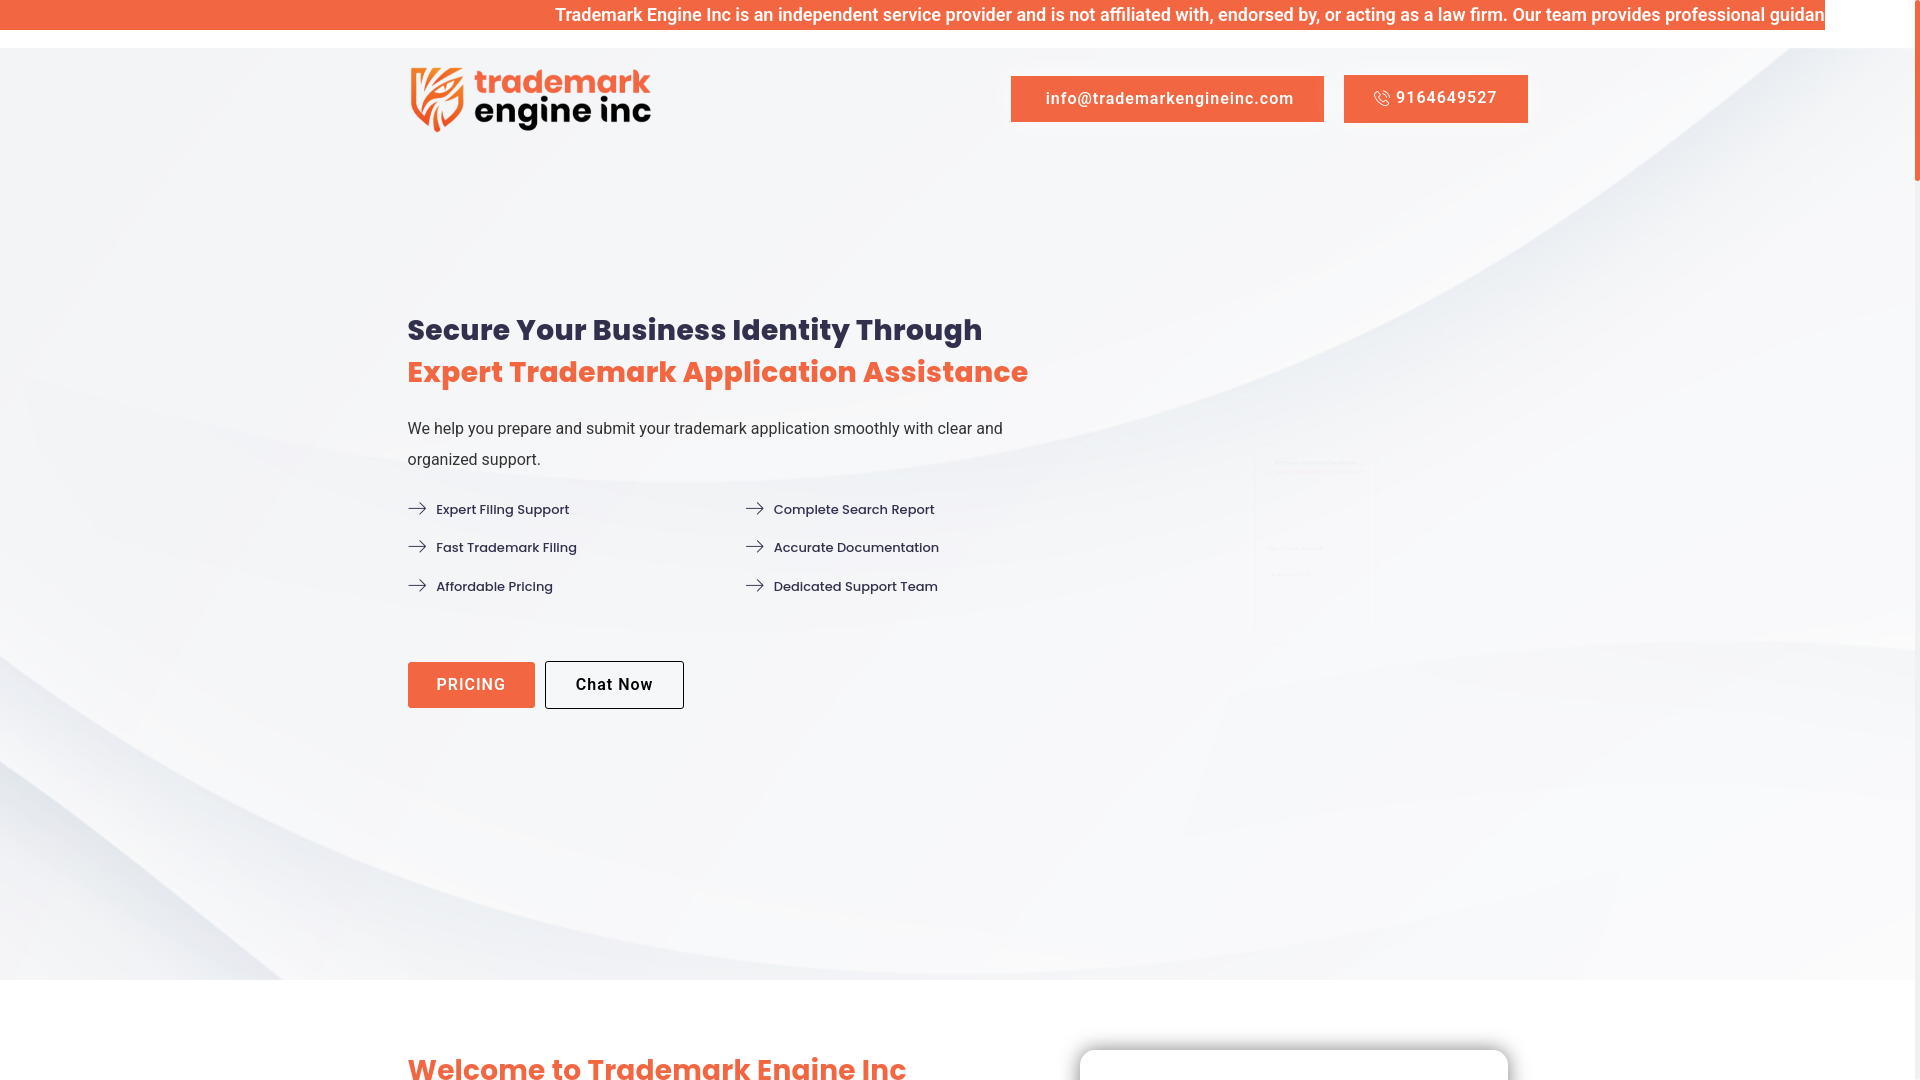Click the 'Expert Filing Support' text

tap(502, 510)
